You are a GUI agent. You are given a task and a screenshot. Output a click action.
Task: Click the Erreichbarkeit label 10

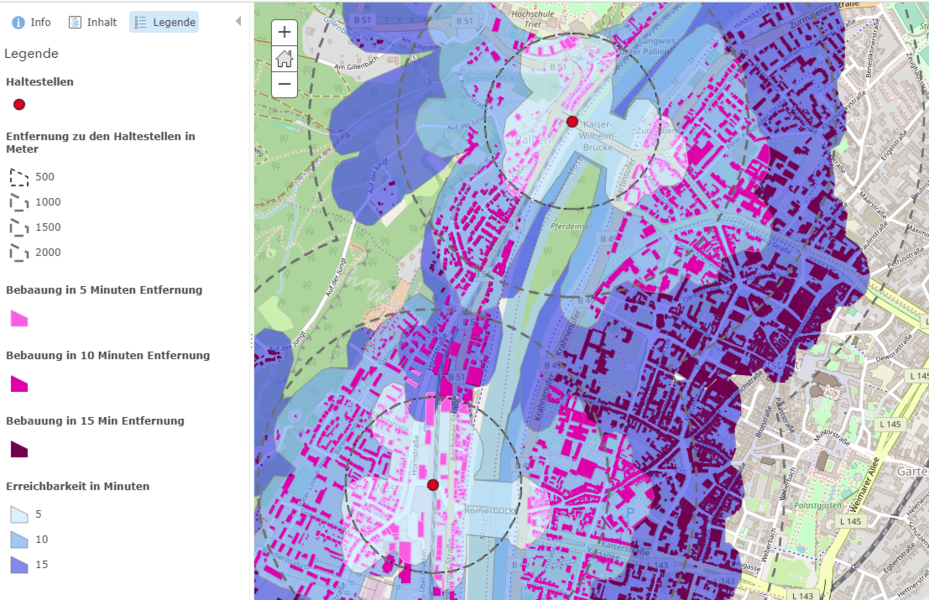41,540
